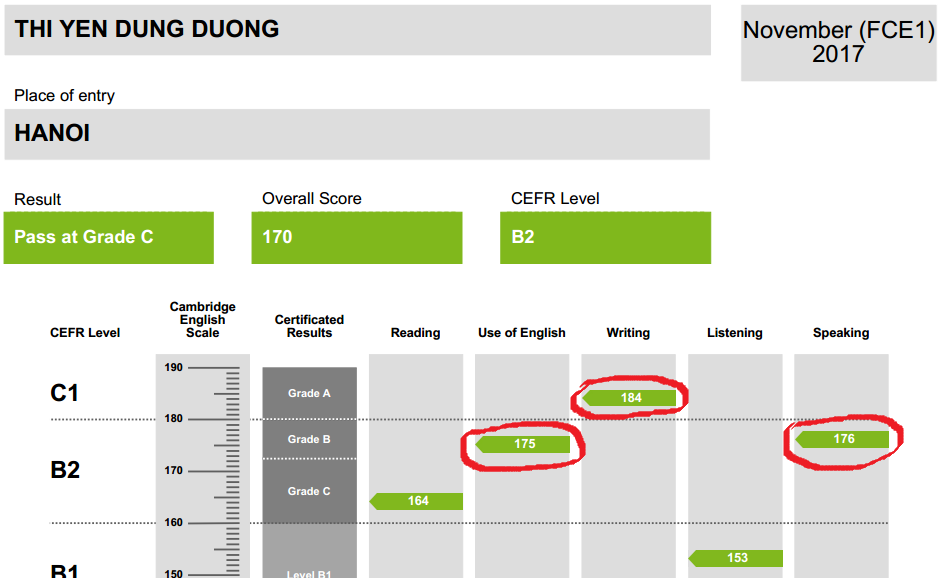Click the HANOI place of entry field
Image resolution: width=944 pixels, height=578 pixels.
355,134
